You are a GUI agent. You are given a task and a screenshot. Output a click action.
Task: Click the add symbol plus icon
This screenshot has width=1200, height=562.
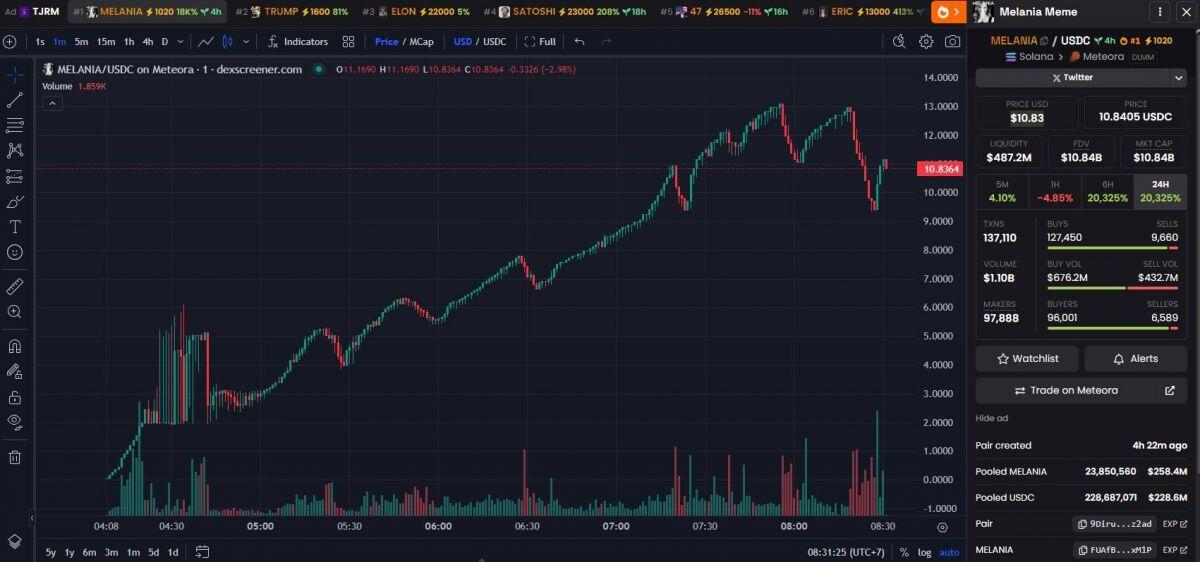[9, 42]
